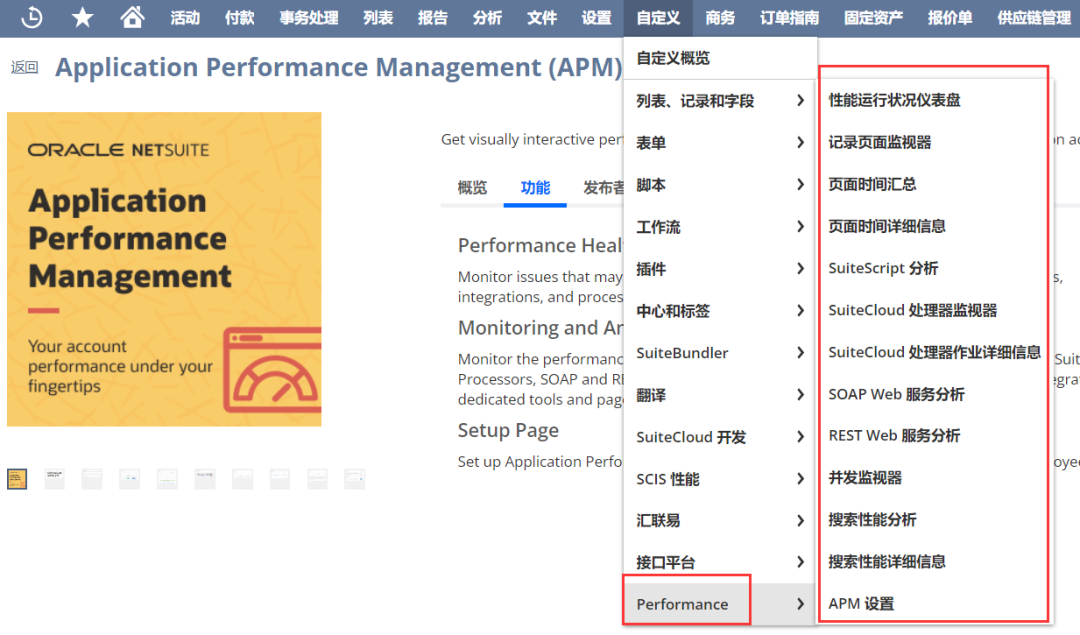This screenshot has width=1080, height=635.
Task: Open the 订单指南 menu
Action: 790,18
